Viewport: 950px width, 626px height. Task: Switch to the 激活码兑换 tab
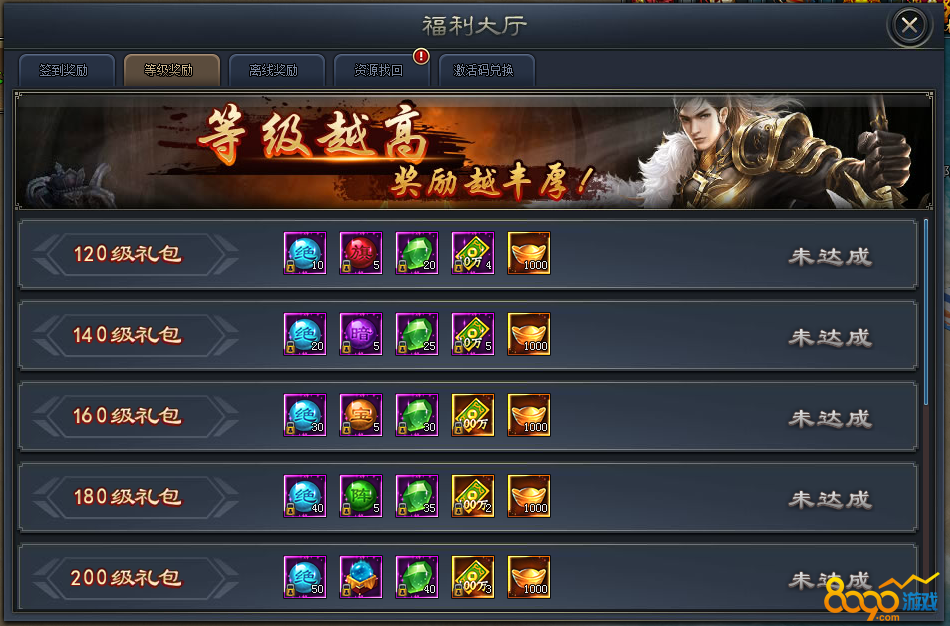tap(486, 70)
